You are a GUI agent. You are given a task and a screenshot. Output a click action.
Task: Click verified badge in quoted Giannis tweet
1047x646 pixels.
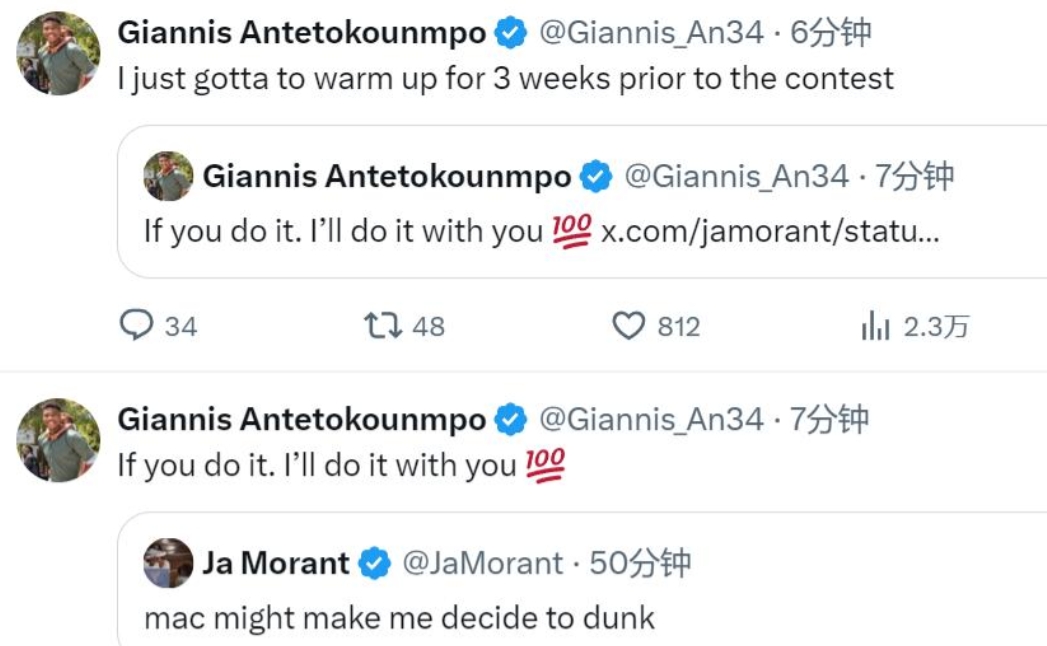(597, 178)
